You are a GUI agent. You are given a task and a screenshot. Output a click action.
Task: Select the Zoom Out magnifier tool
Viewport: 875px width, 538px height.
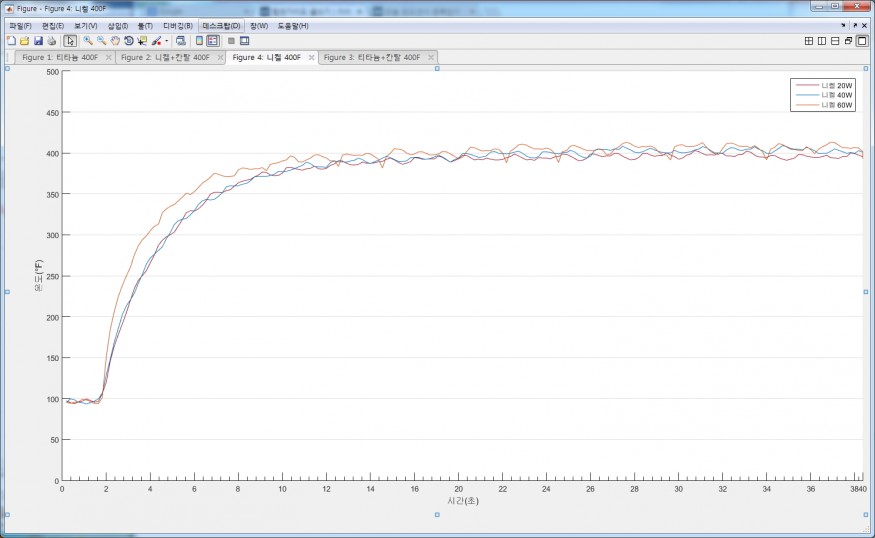click(102, 41)
